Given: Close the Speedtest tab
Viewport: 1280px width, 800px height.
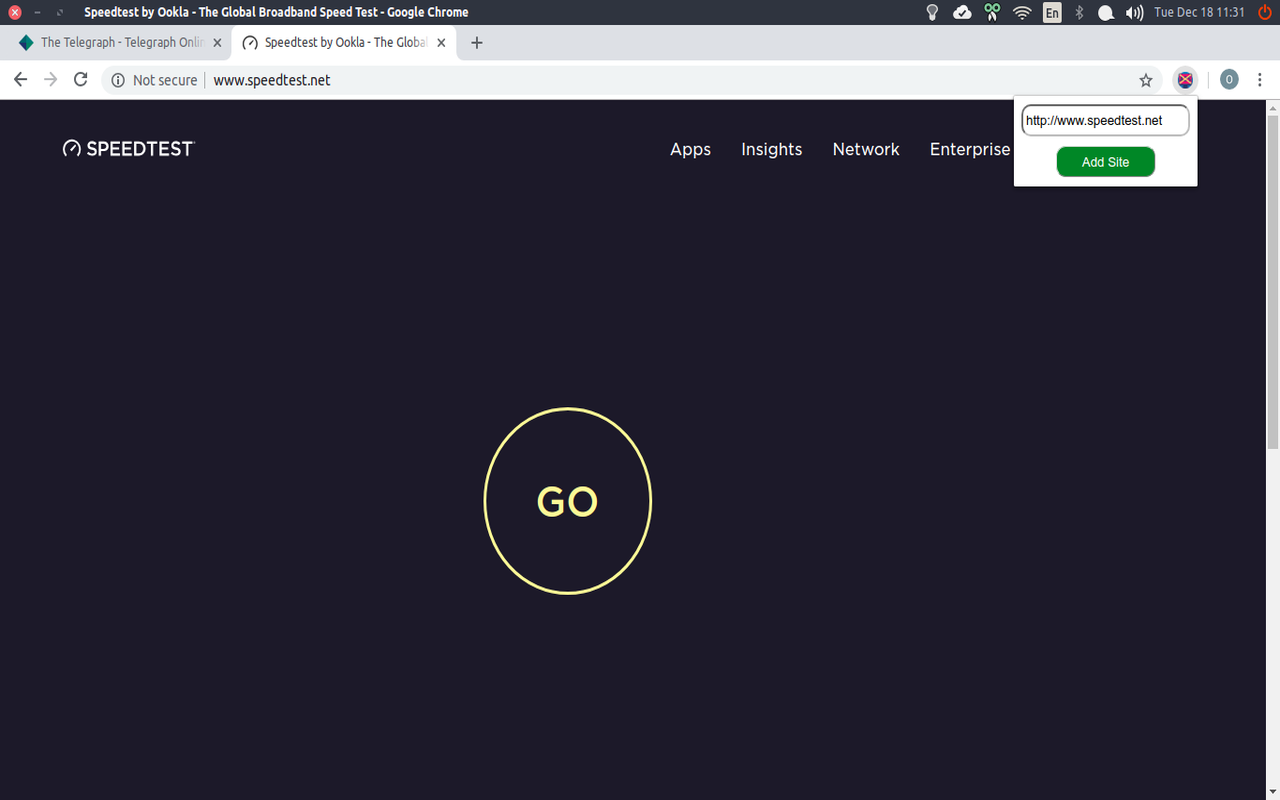Looking at the screenshot, I should tap(441, 43).
